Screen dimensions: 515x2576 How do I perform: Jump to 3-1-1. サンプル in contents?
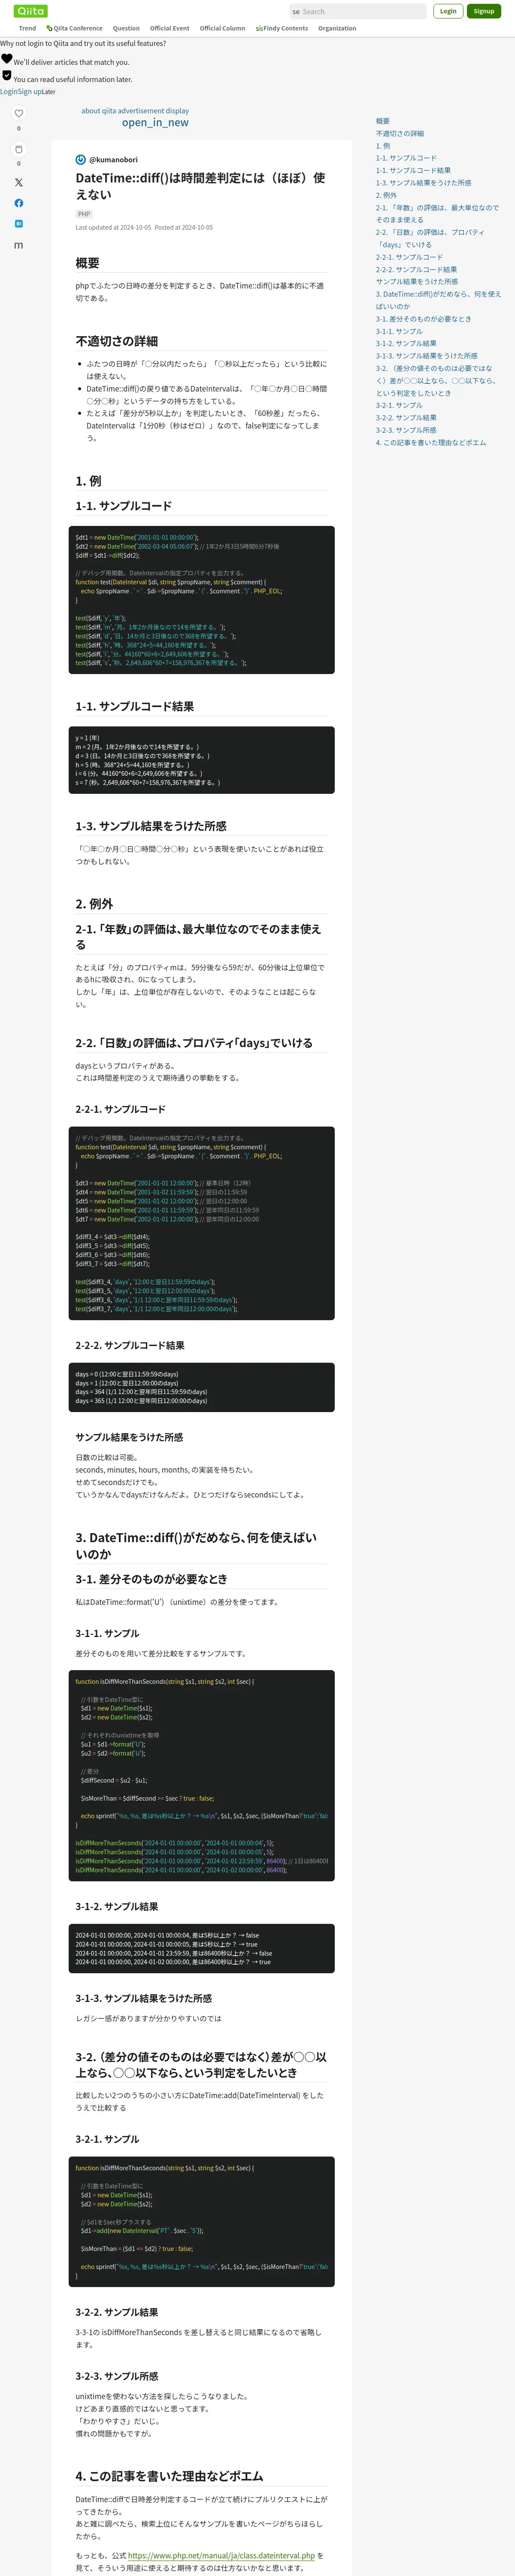coord(399,331)
